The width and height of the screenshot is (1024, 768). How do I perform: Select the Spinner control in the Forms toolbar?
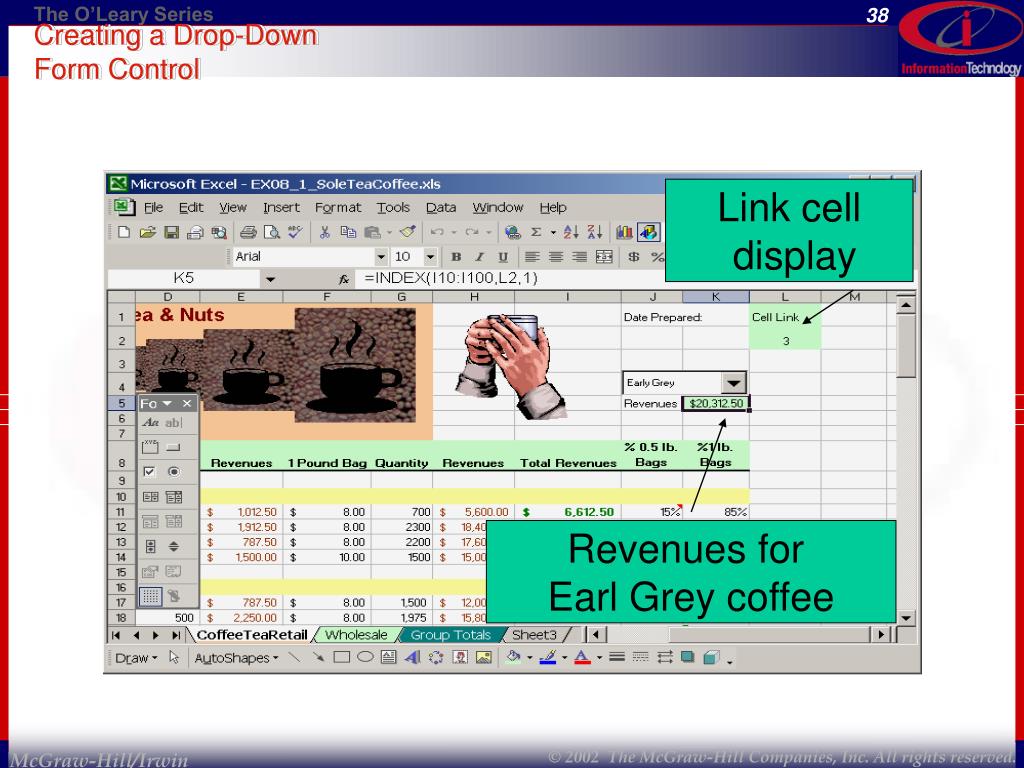pyautogui.click(x=174, y=547)
